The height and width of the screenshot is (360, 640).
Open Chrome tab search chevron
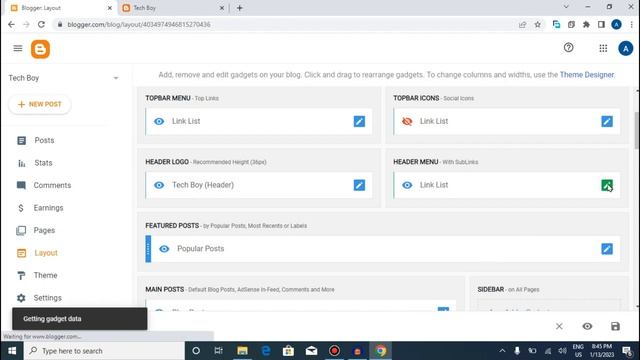point(566,7)
